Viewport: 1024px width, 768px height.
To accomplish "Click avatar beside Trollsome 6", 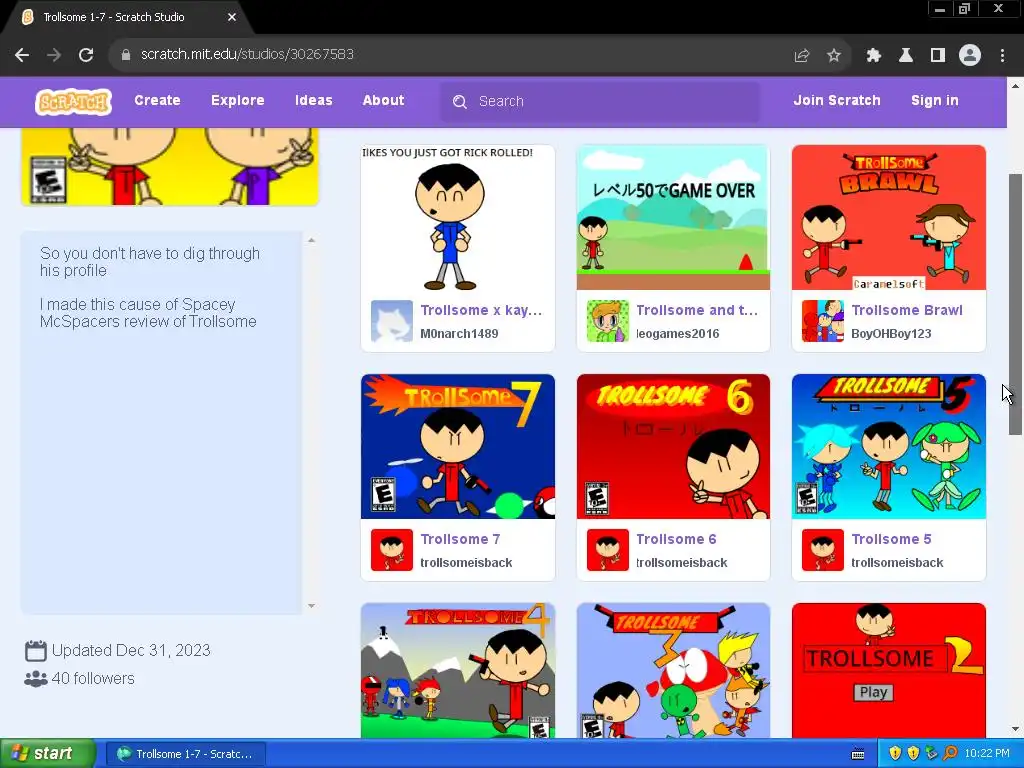I will click(607, 550).
